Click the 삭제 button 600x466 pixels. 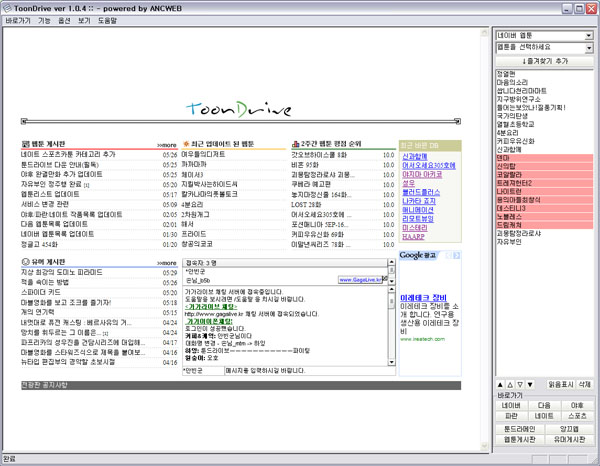coord(585,385)
